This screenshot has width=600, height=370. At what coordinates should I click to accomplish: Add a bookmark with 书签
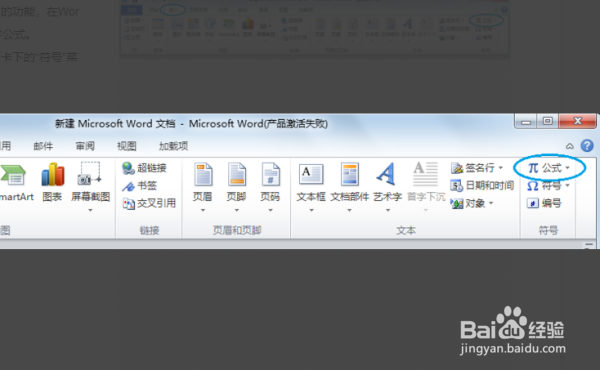tap(139, 186)
